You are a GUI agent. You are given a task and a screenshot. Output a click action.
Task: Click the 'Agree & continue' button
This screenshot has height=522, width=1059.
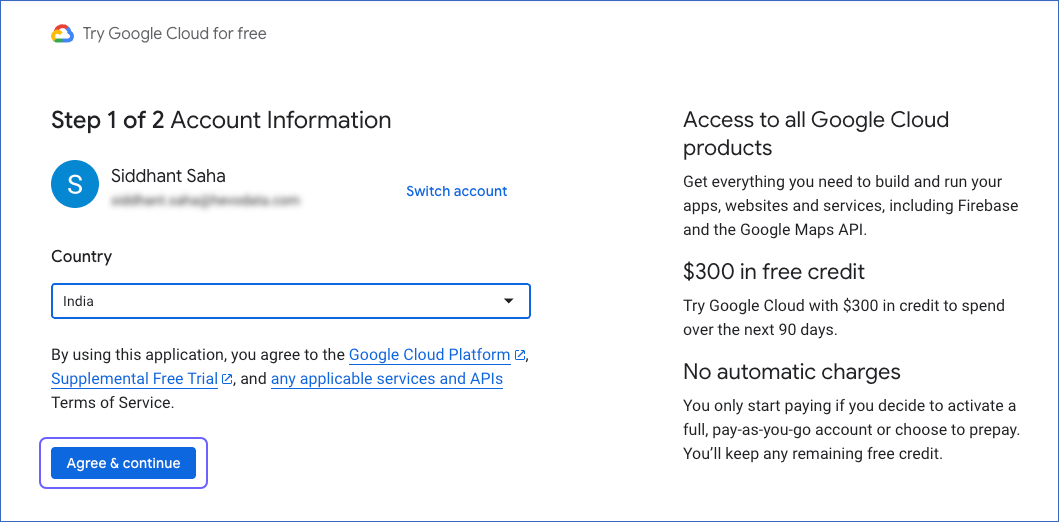(x=124, y=463)
